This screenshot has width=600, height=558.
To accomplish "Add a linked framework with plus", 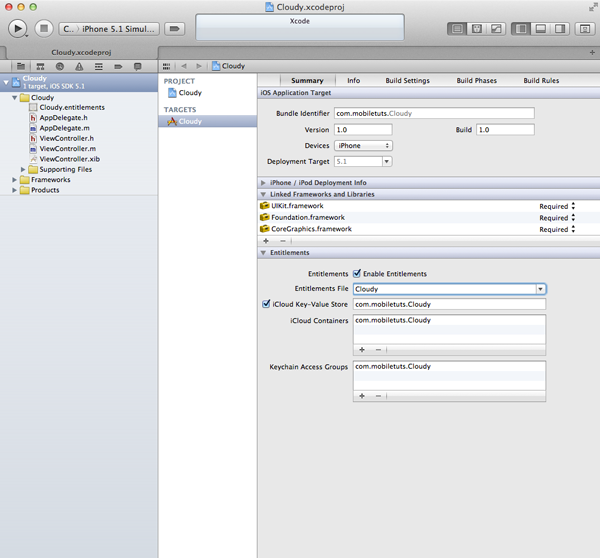I will point(266,241).
